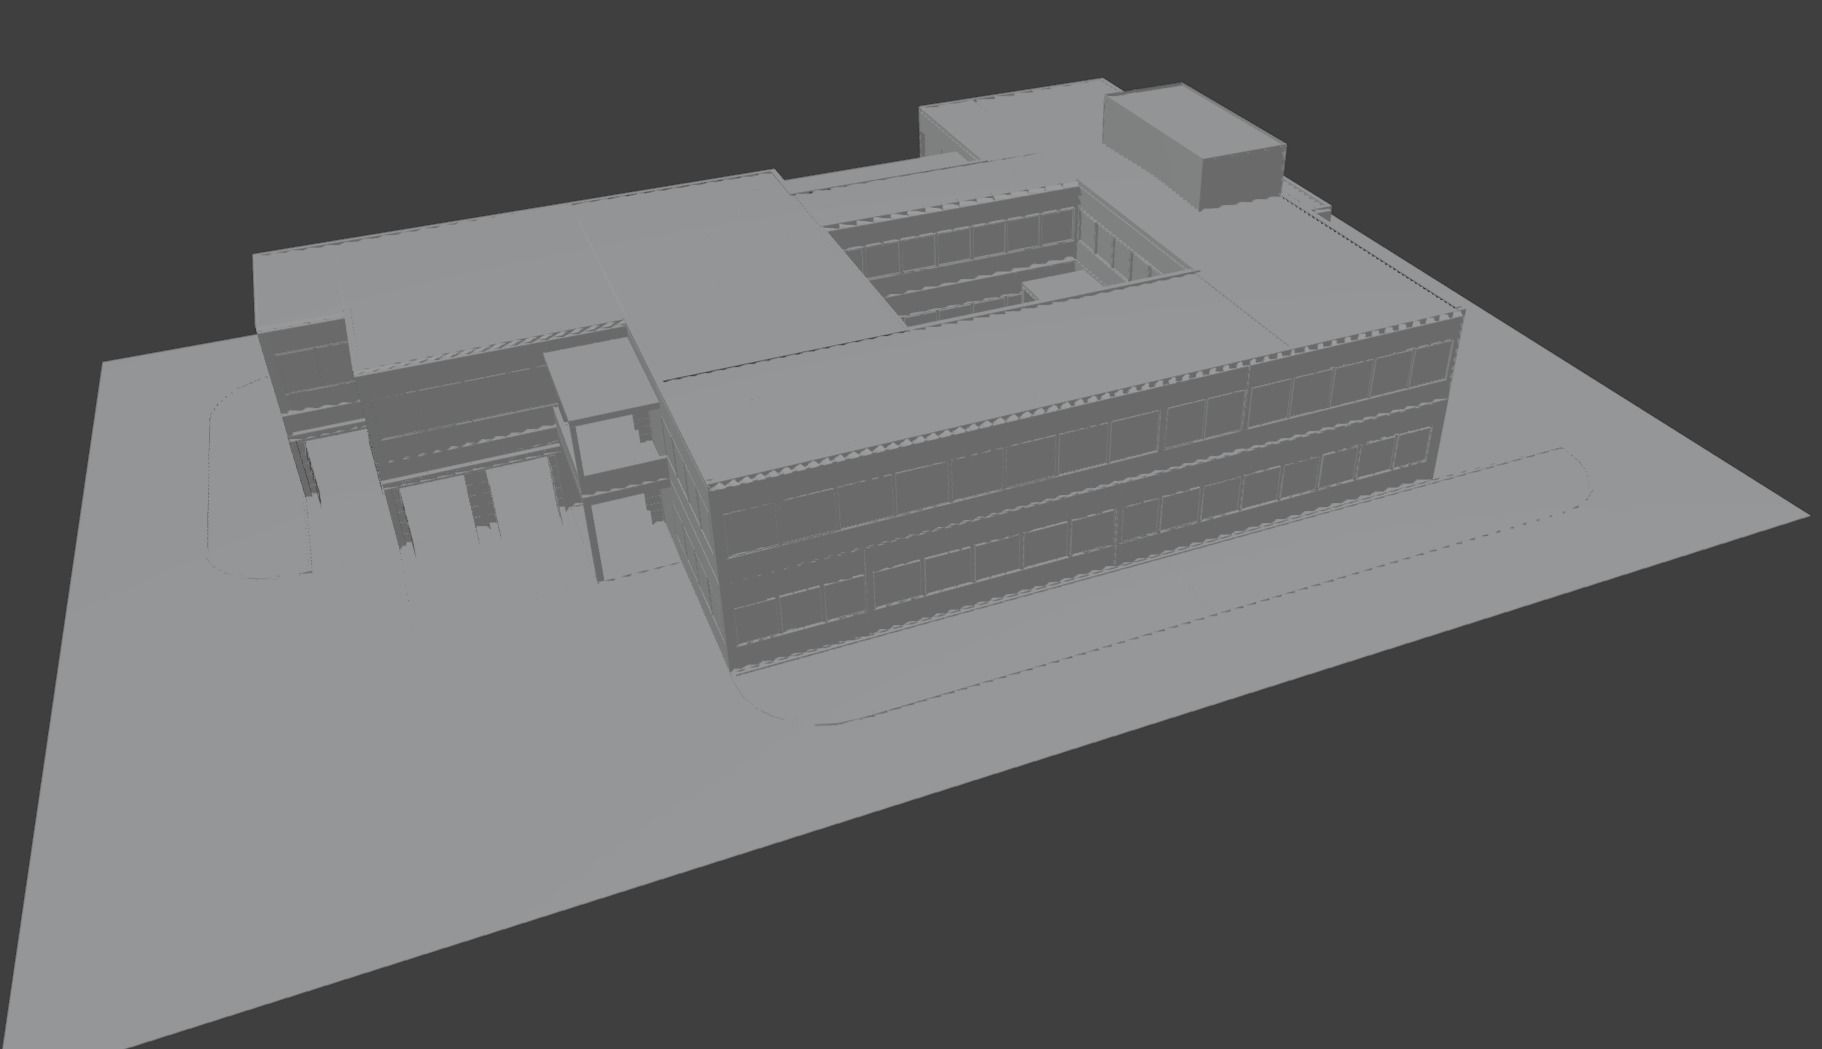Select the rooftop mechanical box on the building
Screen dimensions: 1822x1049
pyautogui.click(x=1195, y=147)
